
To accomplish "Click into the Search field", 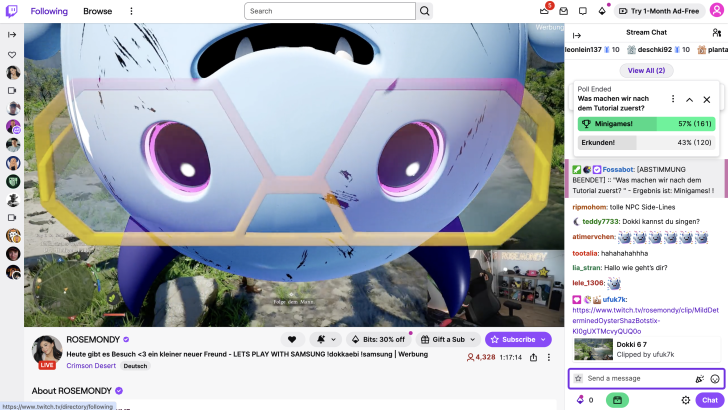I will [x=330, y=11].
